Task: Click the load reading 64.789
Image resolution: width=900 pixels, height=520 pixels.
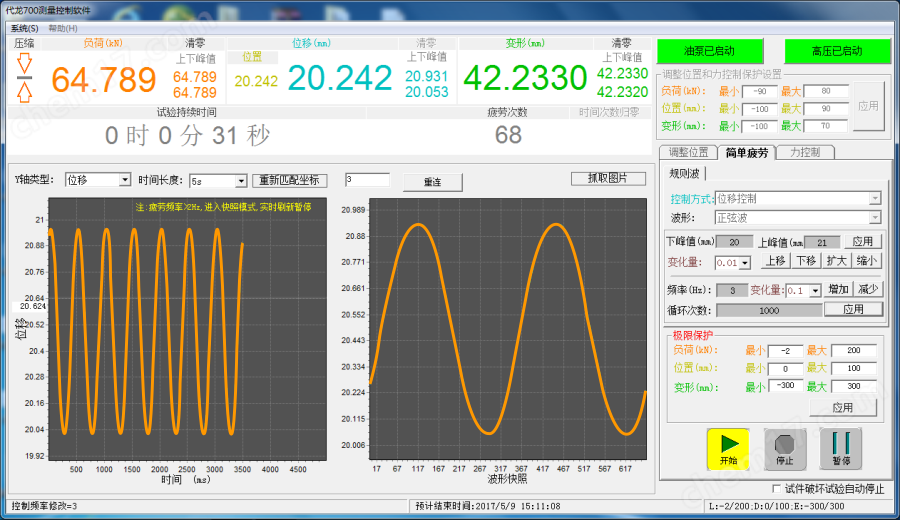Action: pyautogui.click(x=104, y=79)
